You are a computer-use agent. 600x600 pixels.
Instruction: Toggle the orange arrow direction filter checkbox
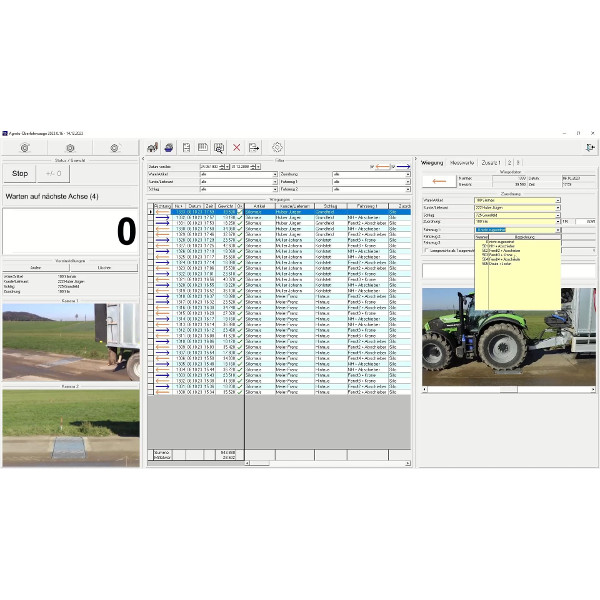click(372, 167)
